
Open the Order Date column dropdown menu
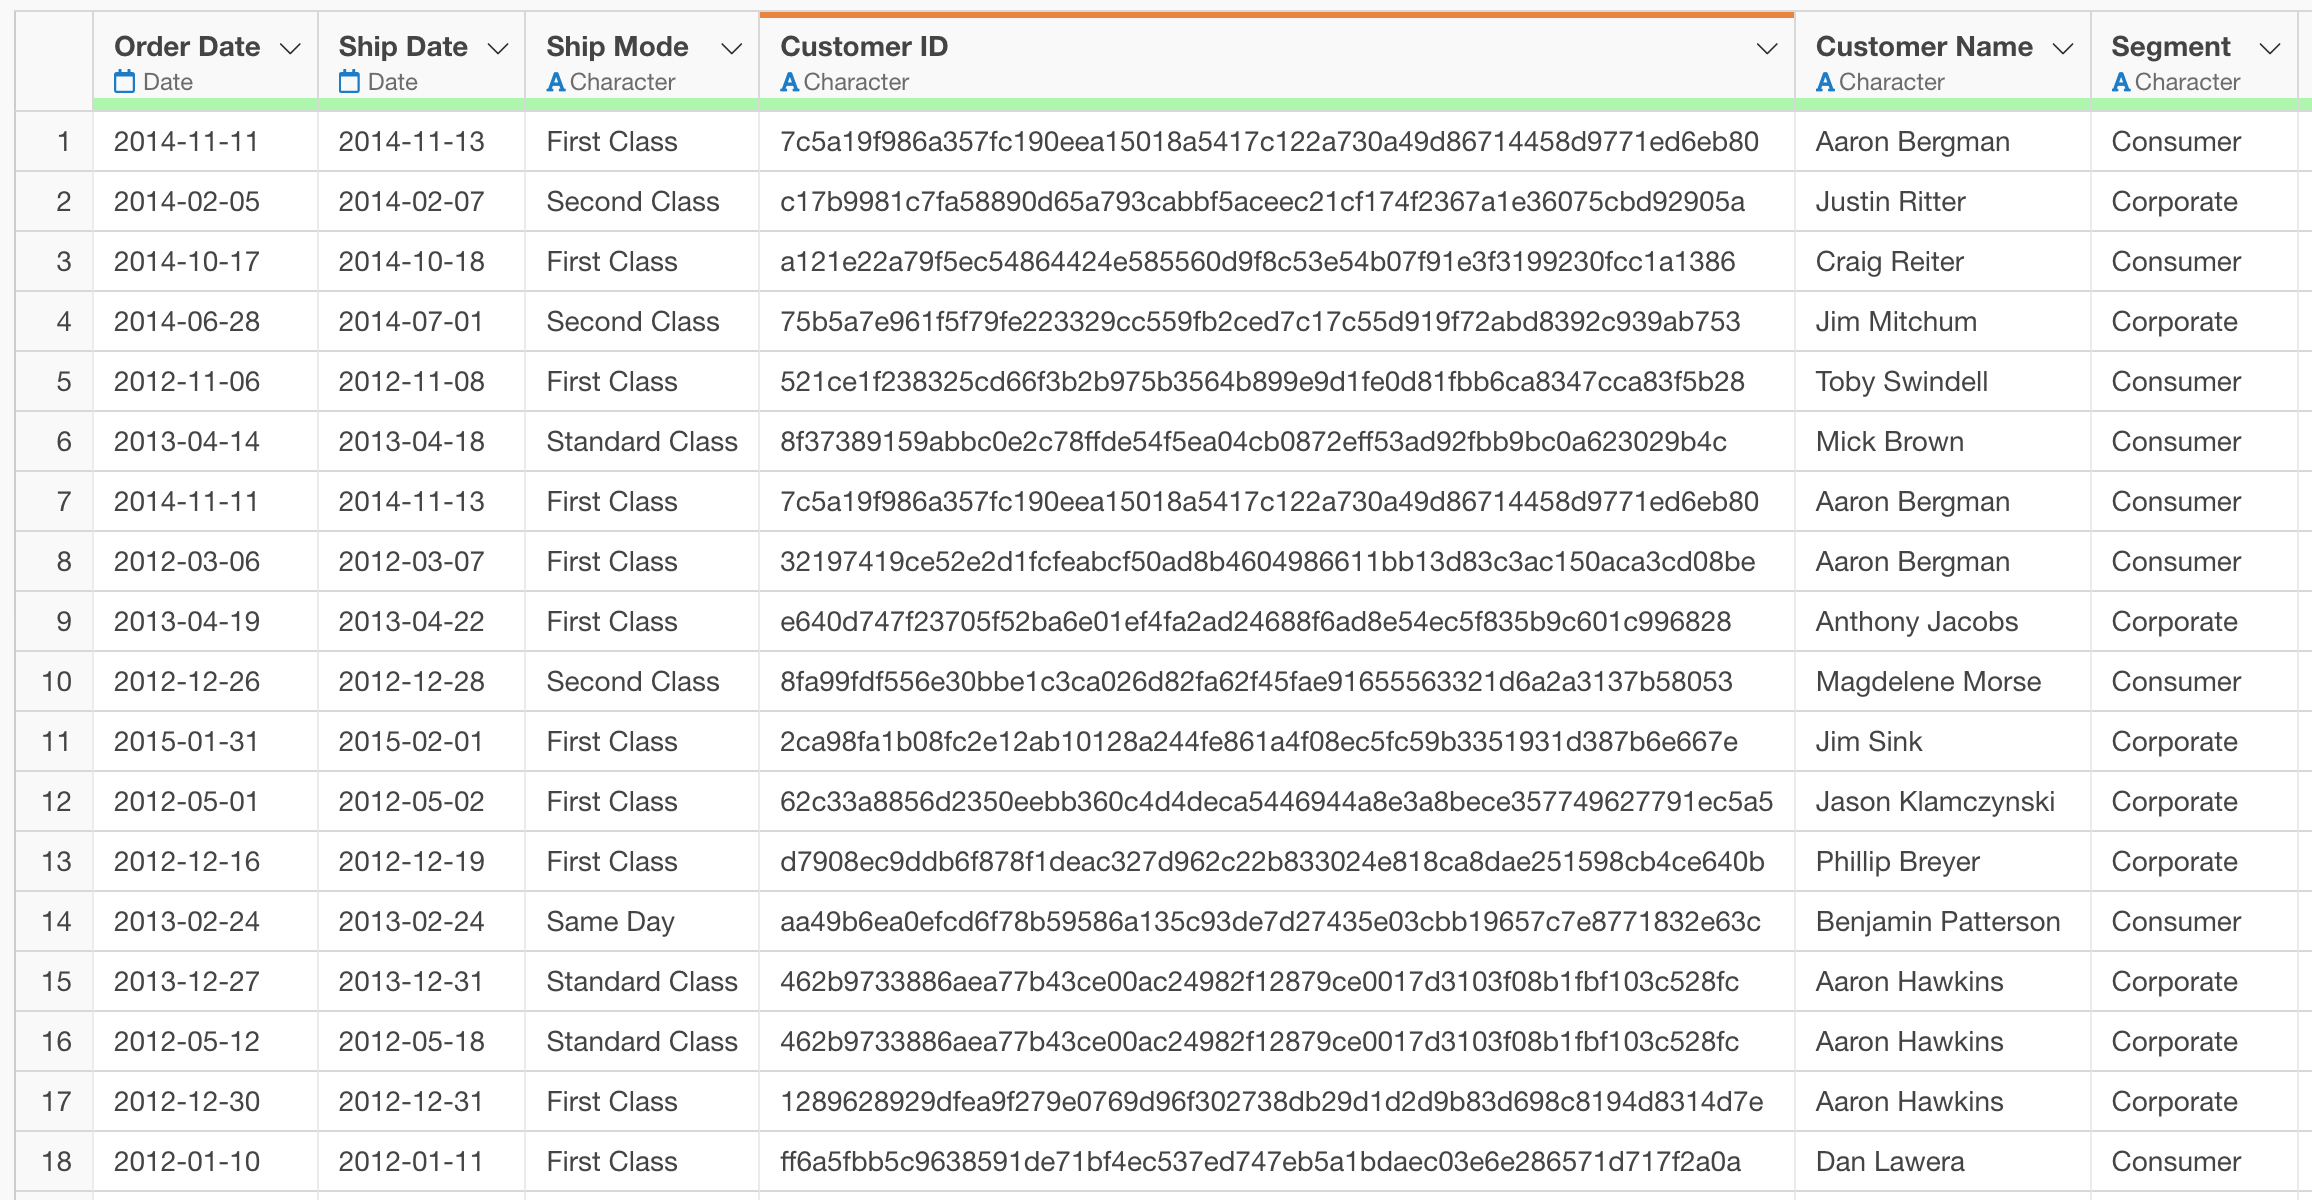point(291,49)
